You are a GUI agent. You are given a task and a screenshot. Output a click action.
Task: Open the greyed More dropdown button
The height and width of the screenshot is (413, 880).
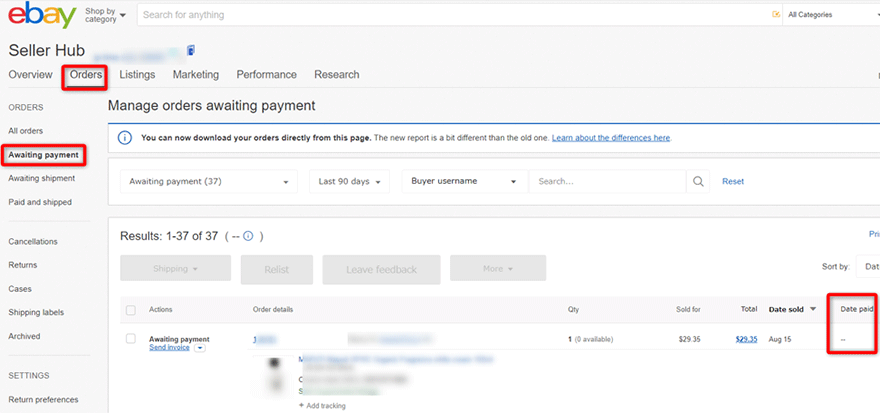(498, 269)
